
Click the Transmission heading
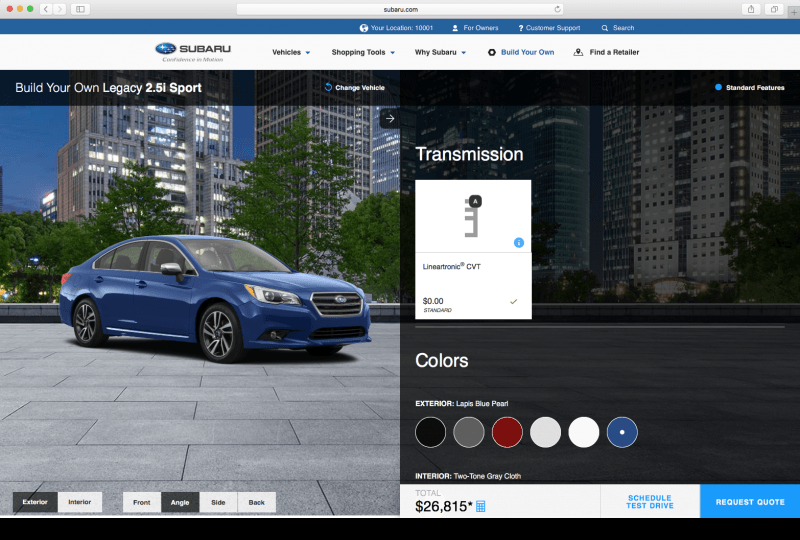pyautogui.click(x=469, y=154)
